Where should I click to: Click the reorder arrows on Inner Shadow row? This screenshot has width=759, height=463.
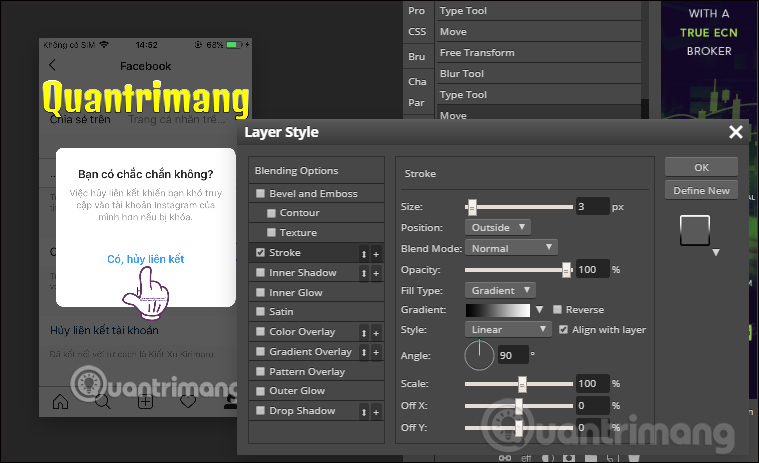coord(364,274)
